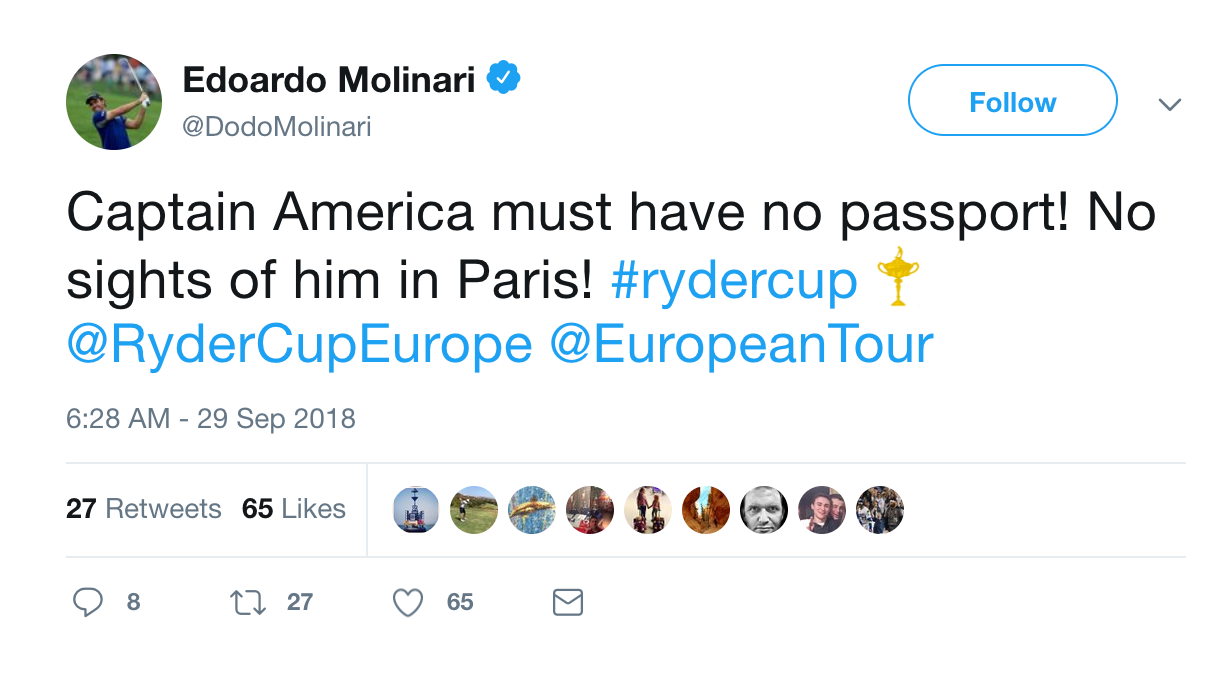
Task: Retweet this tweet using the retweet icon
Action: point(248,602)
